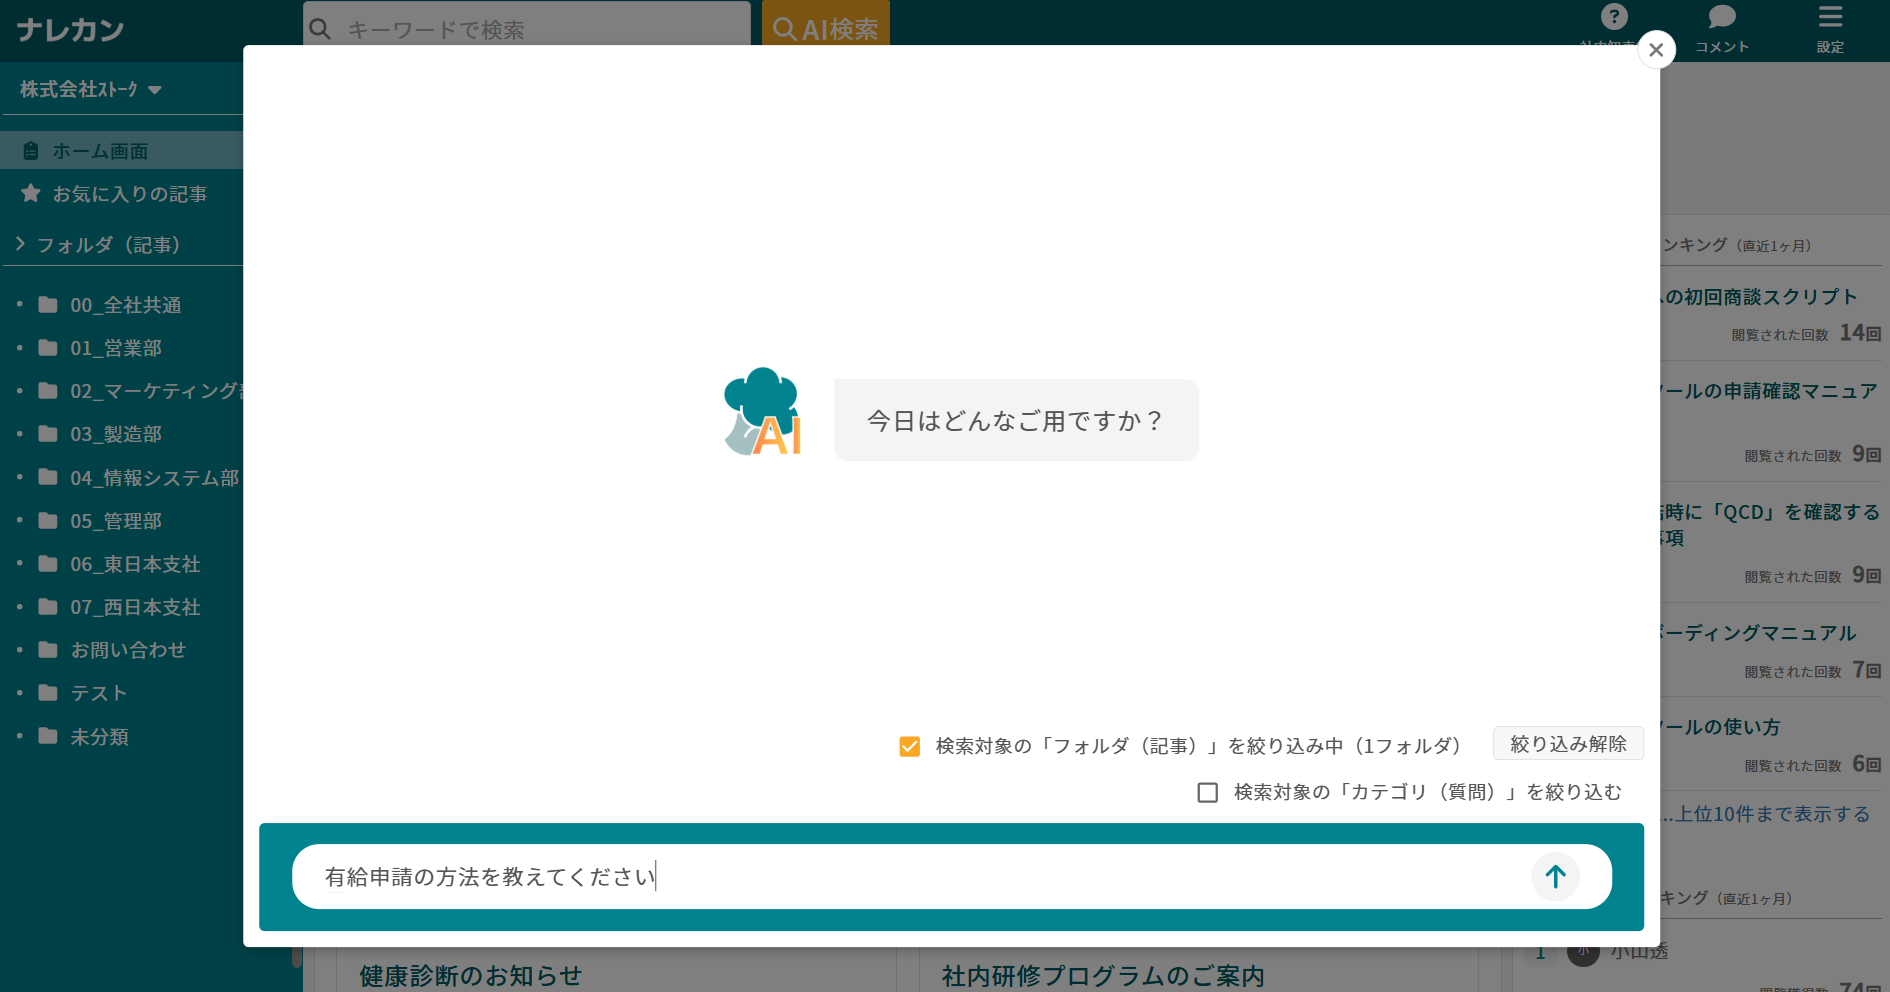Enable the カテゴリ（質問）narrowing checkbox
Viewport: 1890px width, 992px height.
click(1207, 792)
